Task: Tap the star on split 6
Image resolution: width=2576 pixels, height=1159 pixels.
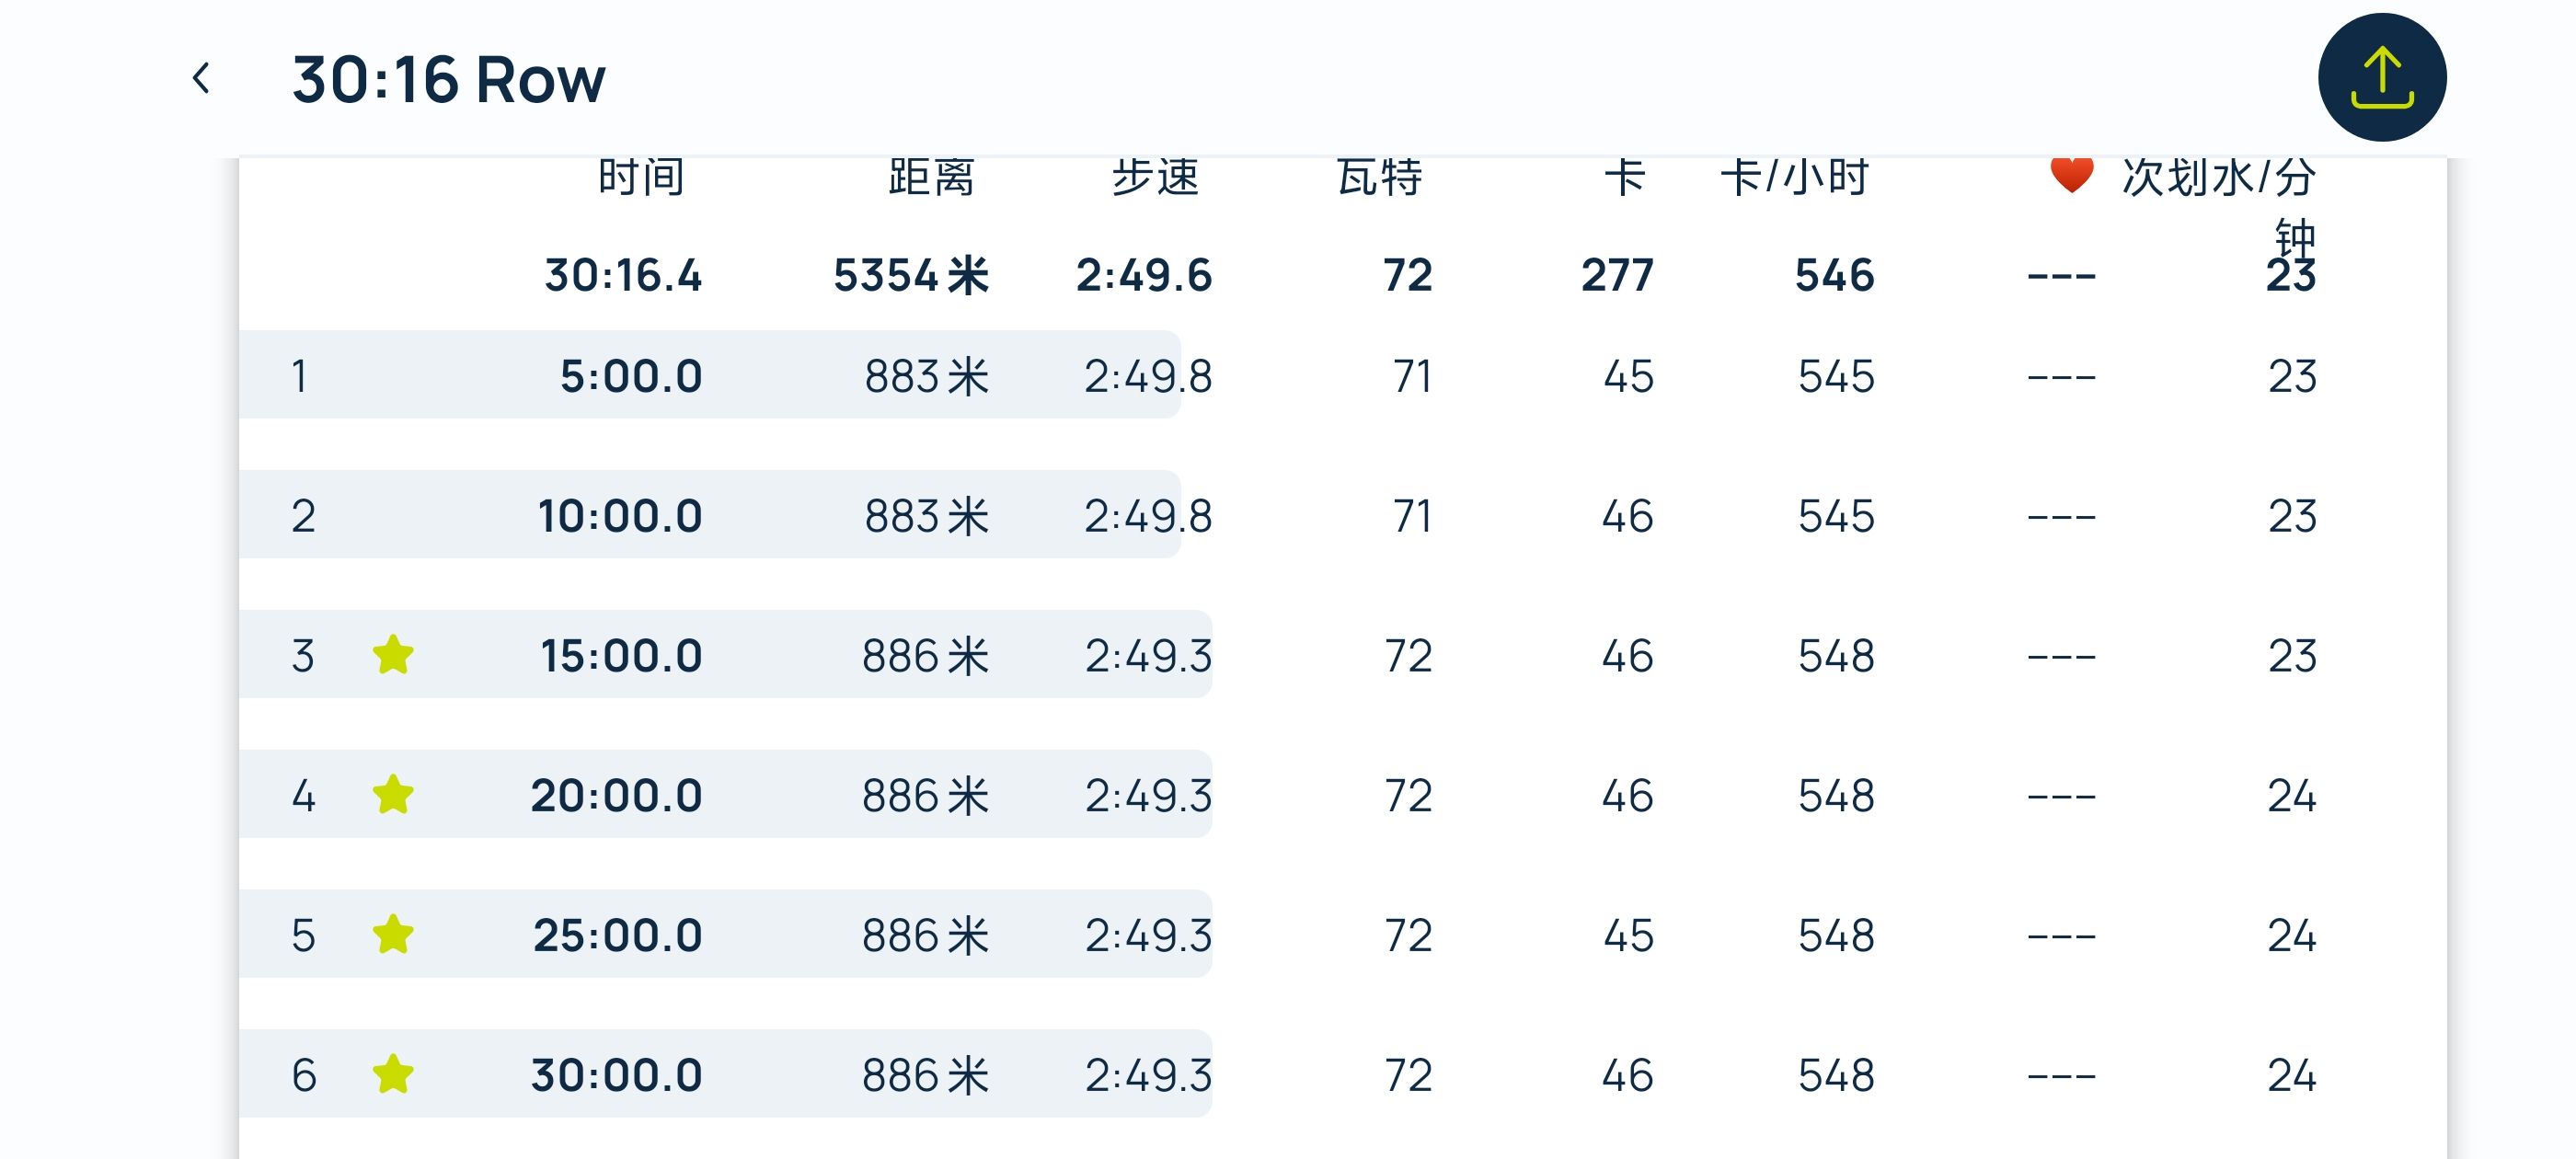Action: 393,1075
